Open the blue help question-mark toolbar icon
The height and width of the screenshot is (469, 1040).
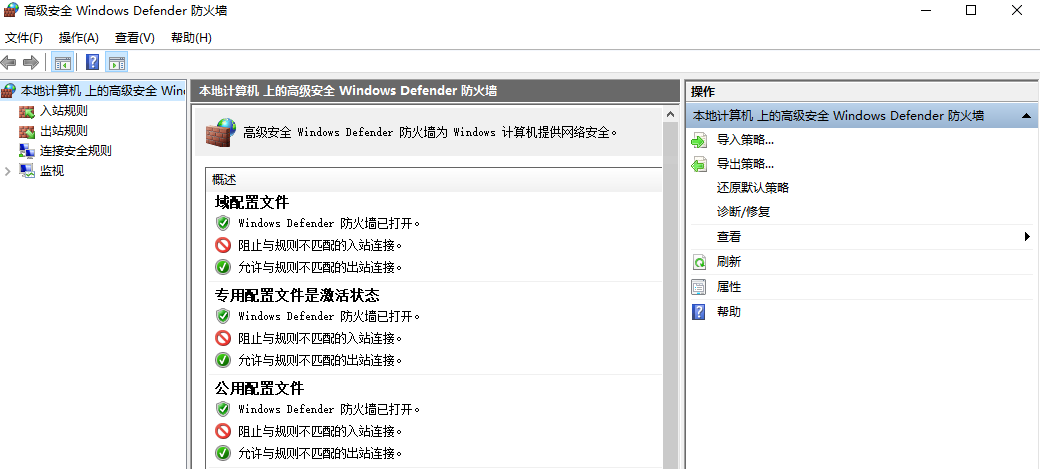coord(93,62)
